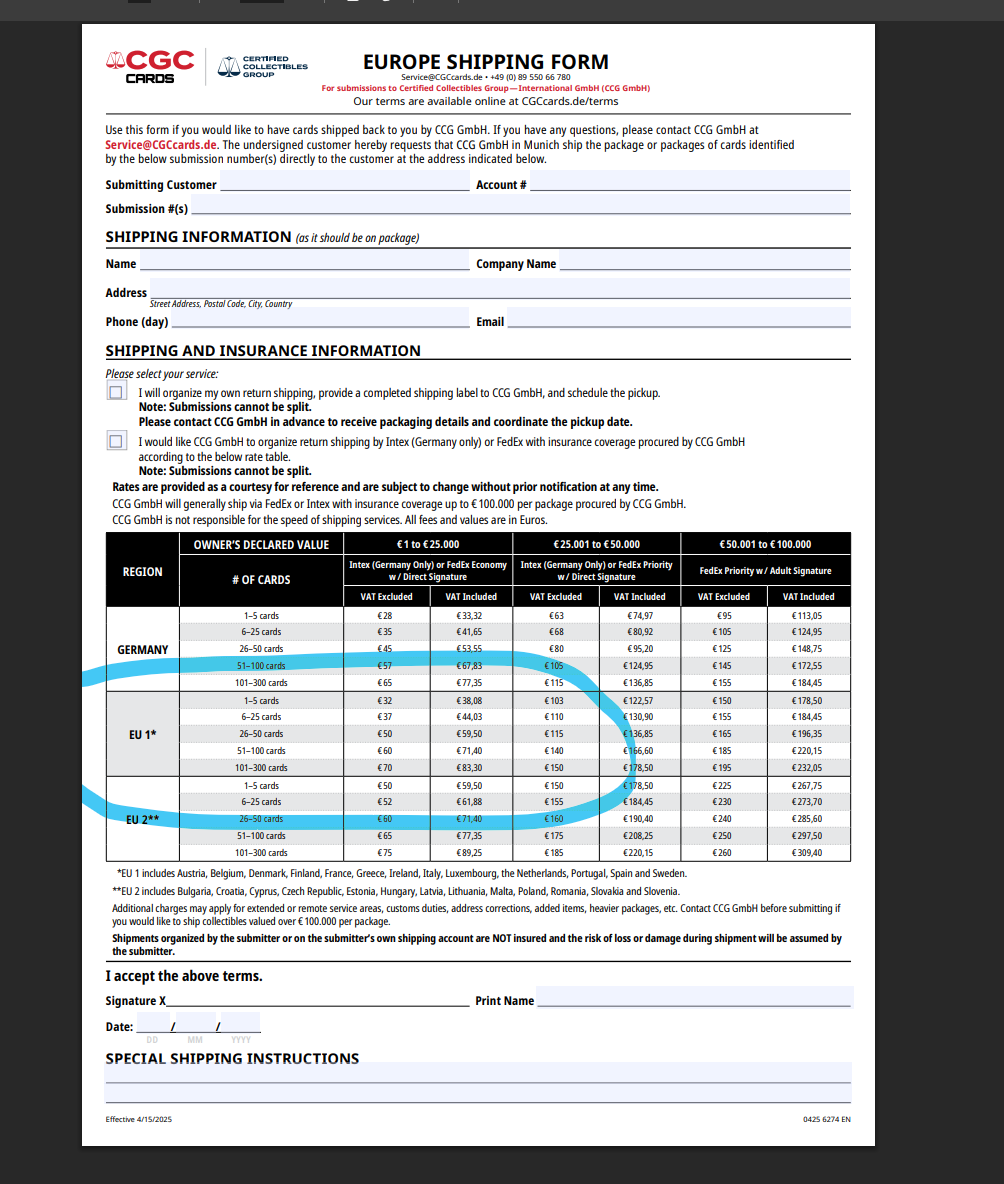1004x1184 pixels.
Task: Click the '€44,03' price cell
Action: (469, 717)
